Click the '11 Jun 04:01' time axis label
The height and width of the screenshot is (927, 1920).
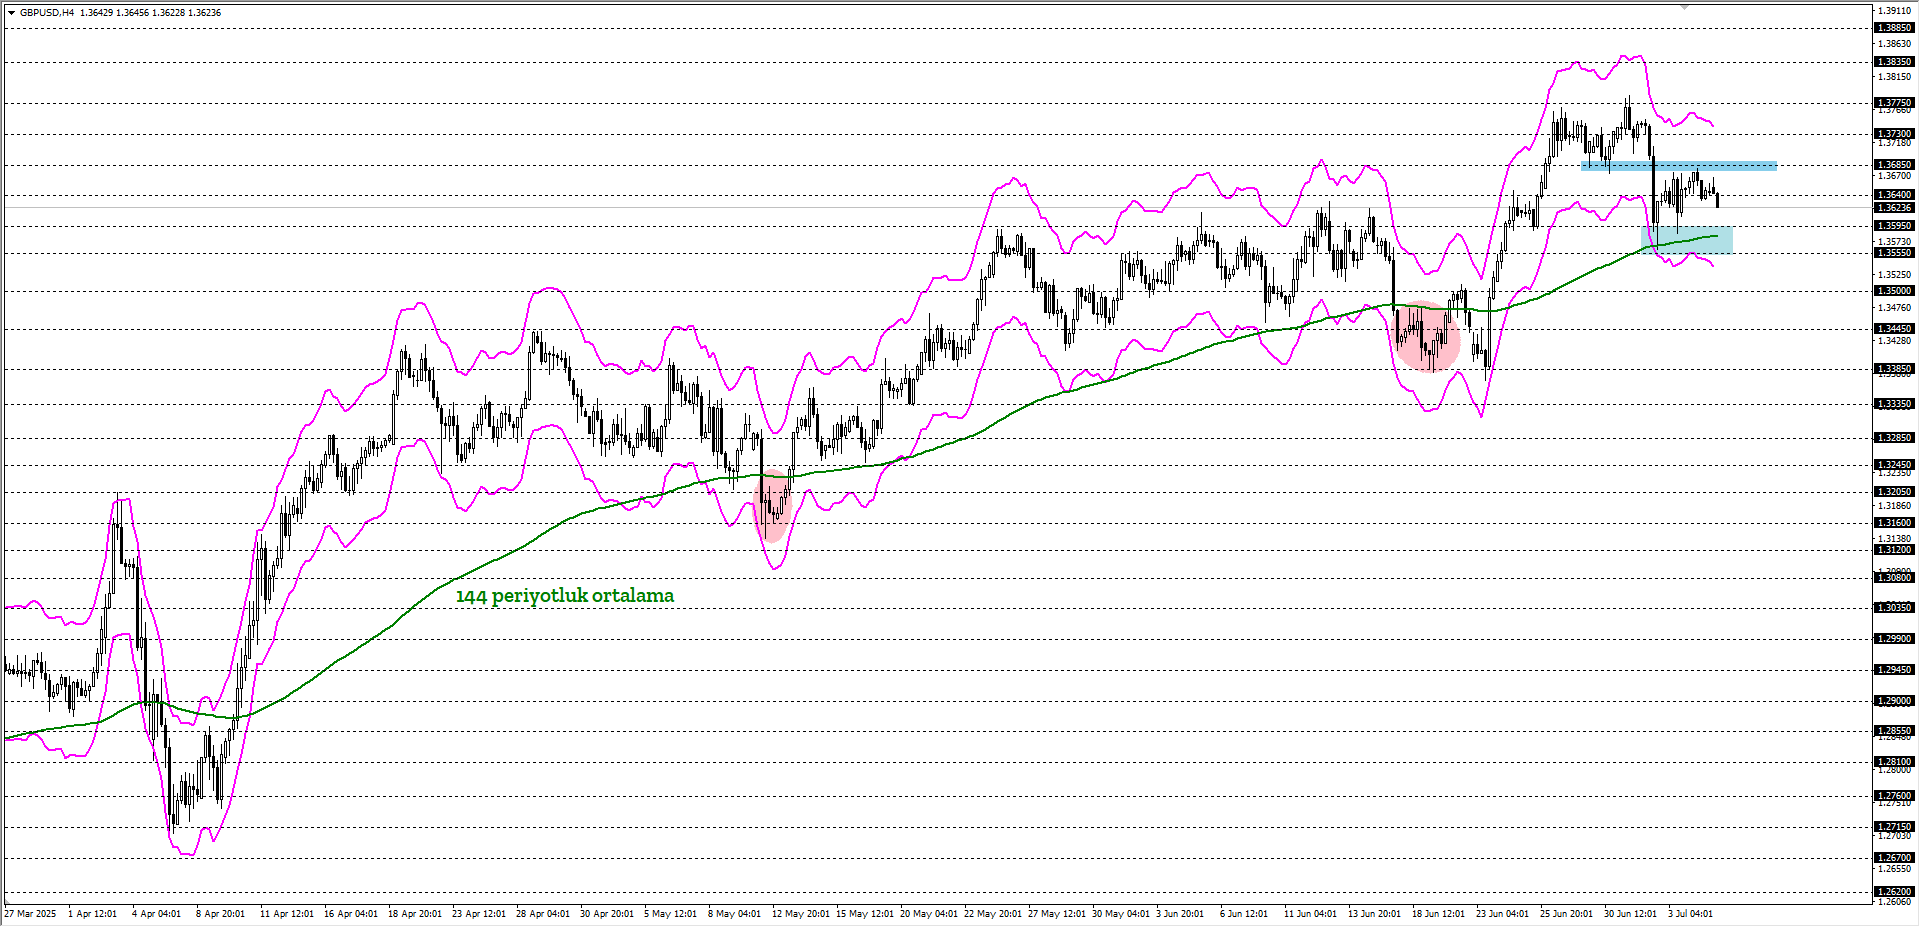pyautogui.click(x=1310, y=914)
